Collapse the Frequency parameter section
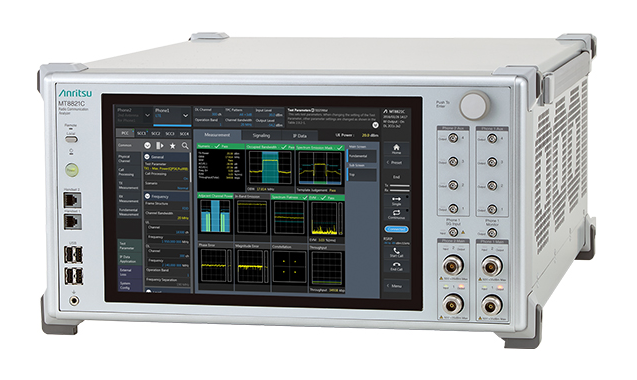This screenshot has height=380, width=637. 147,196
